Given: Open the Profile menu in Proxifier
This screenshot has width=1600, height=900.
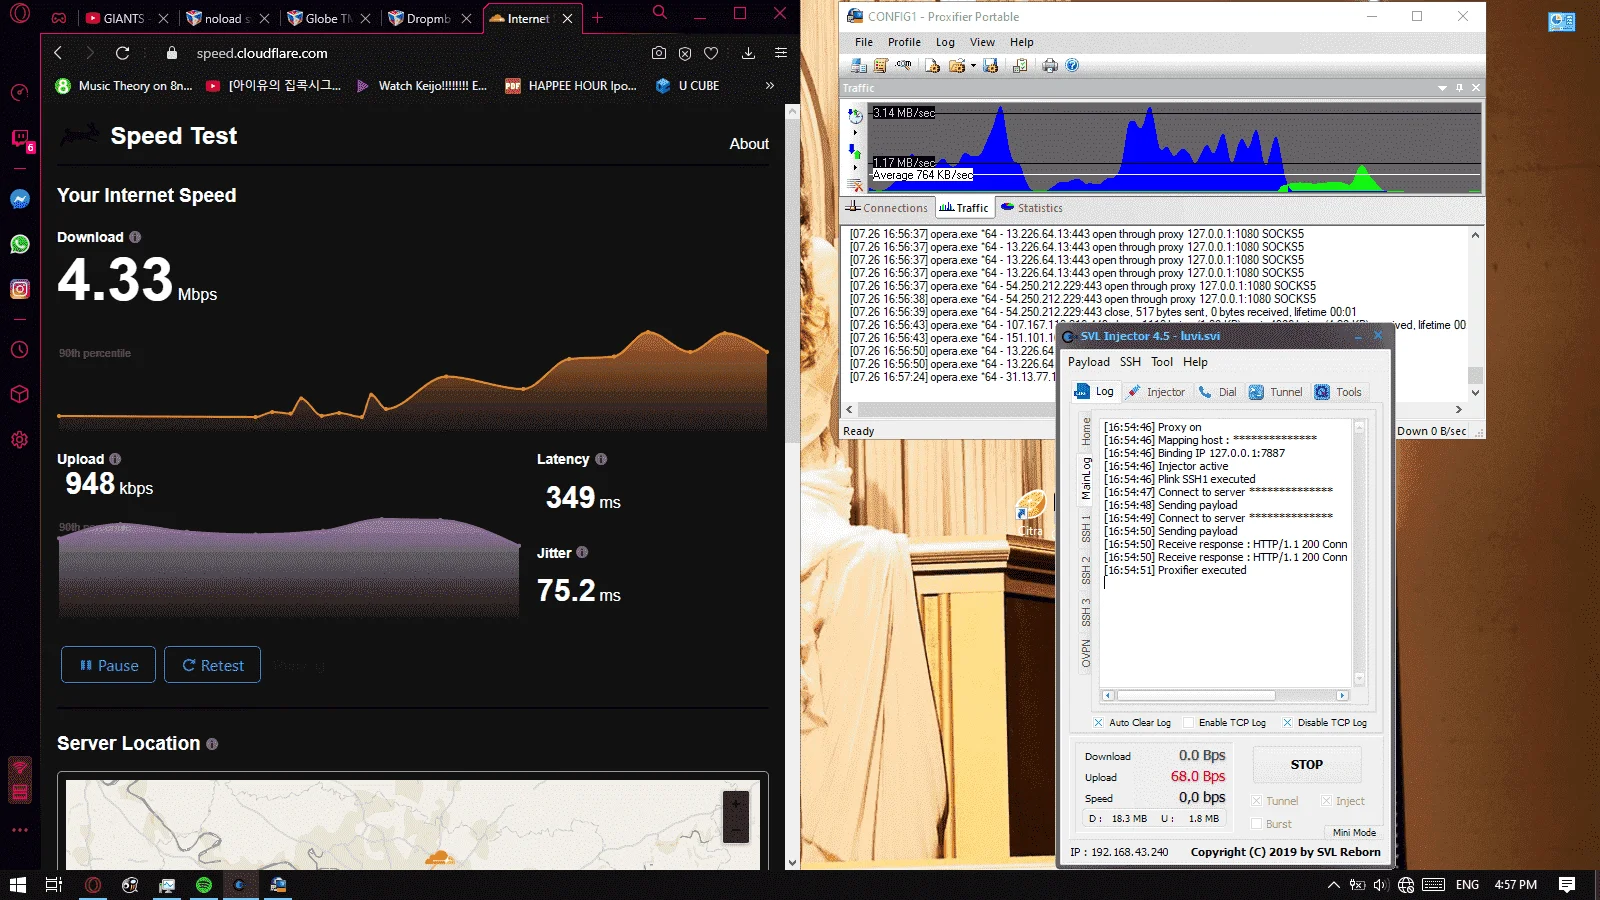Looking at the screenshot, I should tap(904, 42).
